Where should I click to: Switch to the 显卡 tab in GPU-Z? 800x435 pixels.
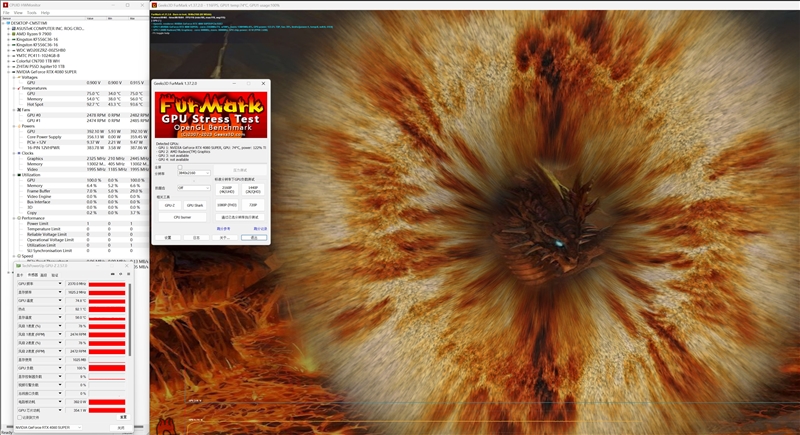(x=20, y=275)
